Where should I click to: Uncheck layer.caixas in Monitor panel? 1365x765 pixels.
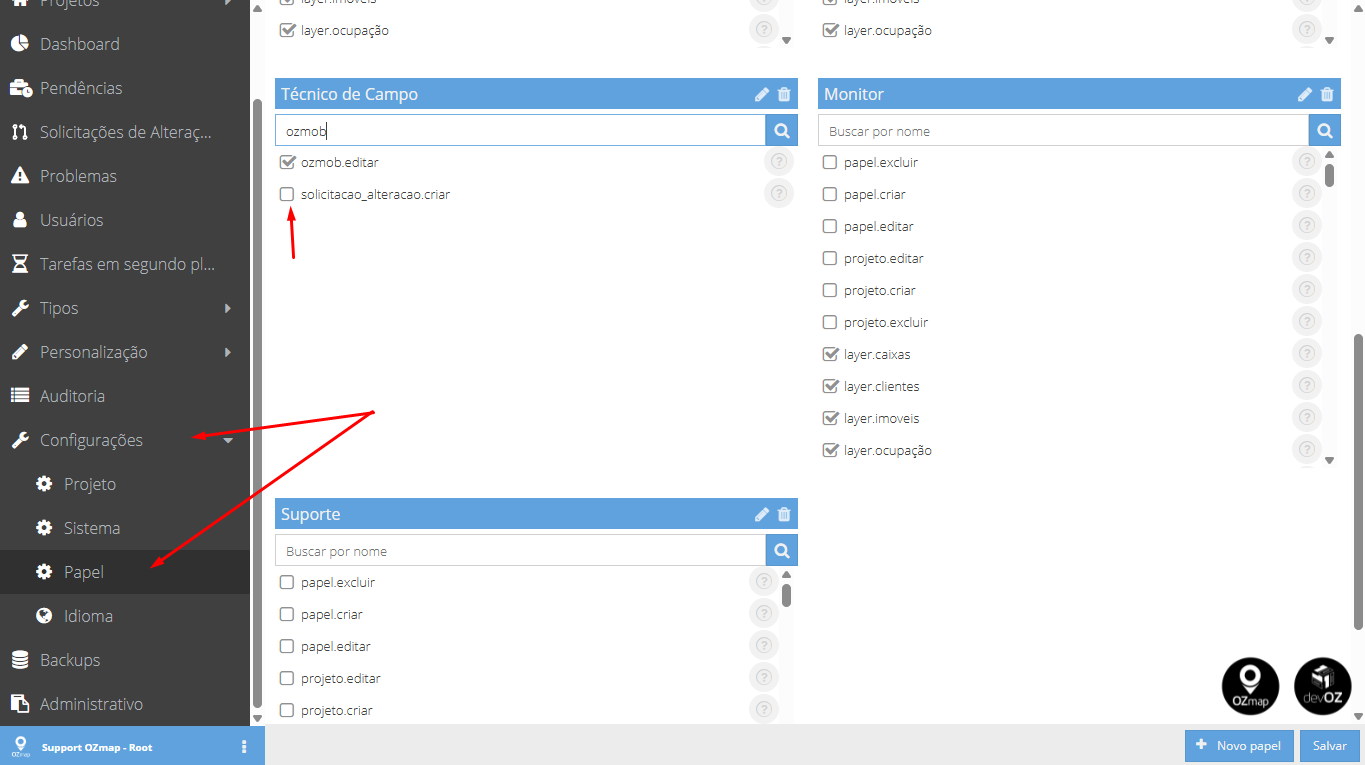pyautogui.click(x=830, y=354)
